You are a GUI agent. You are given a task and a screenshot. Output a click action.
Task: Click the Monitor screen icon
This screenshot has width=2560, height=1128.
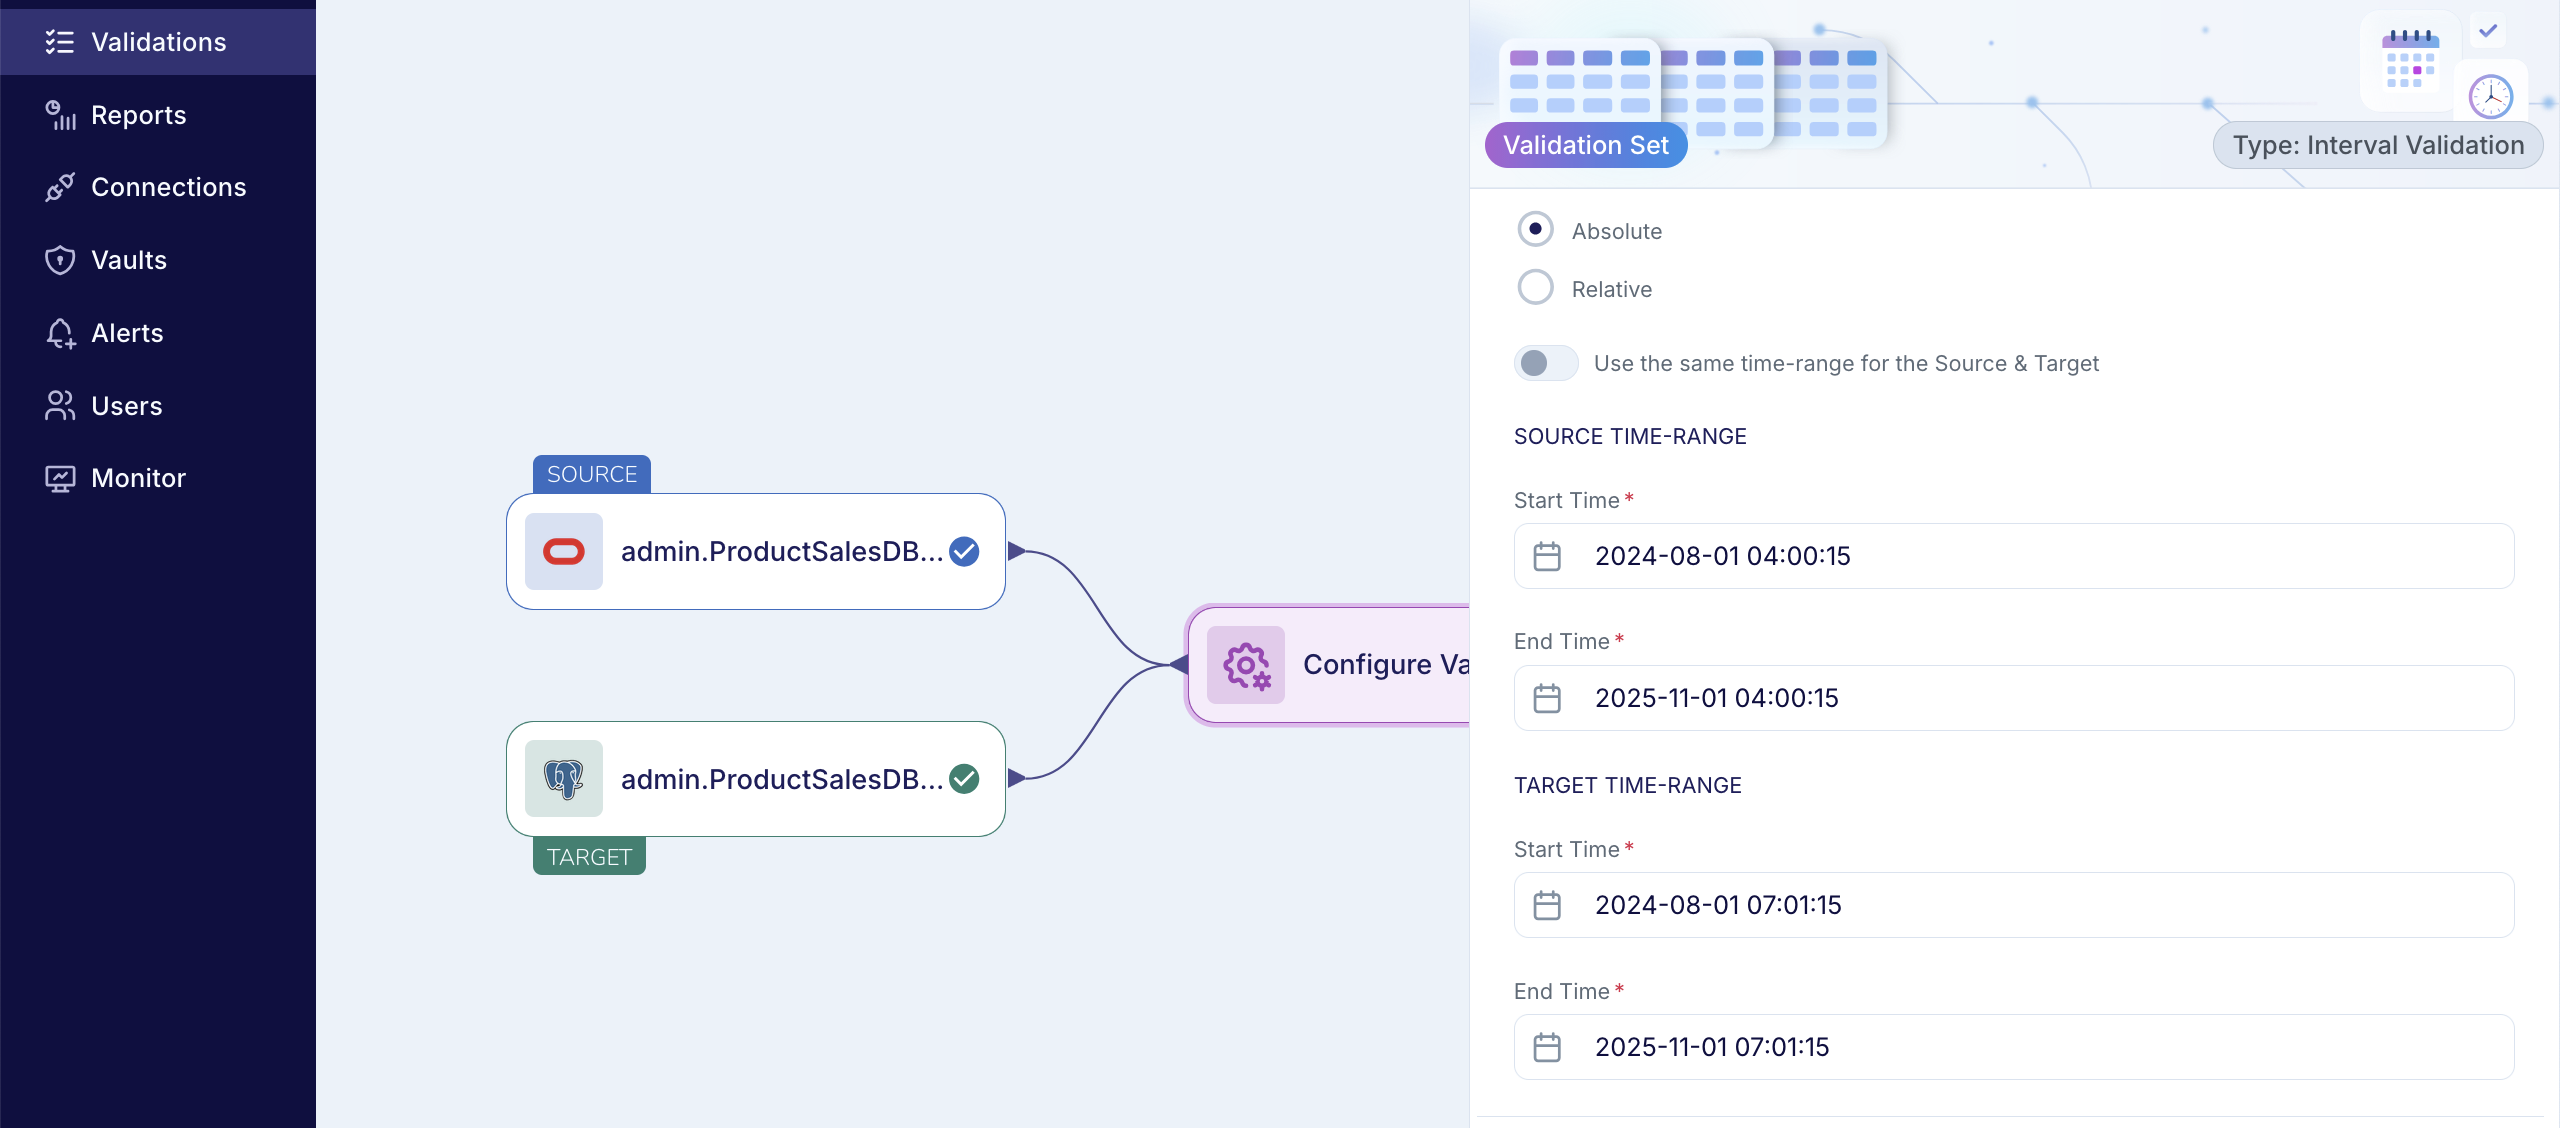61,478
